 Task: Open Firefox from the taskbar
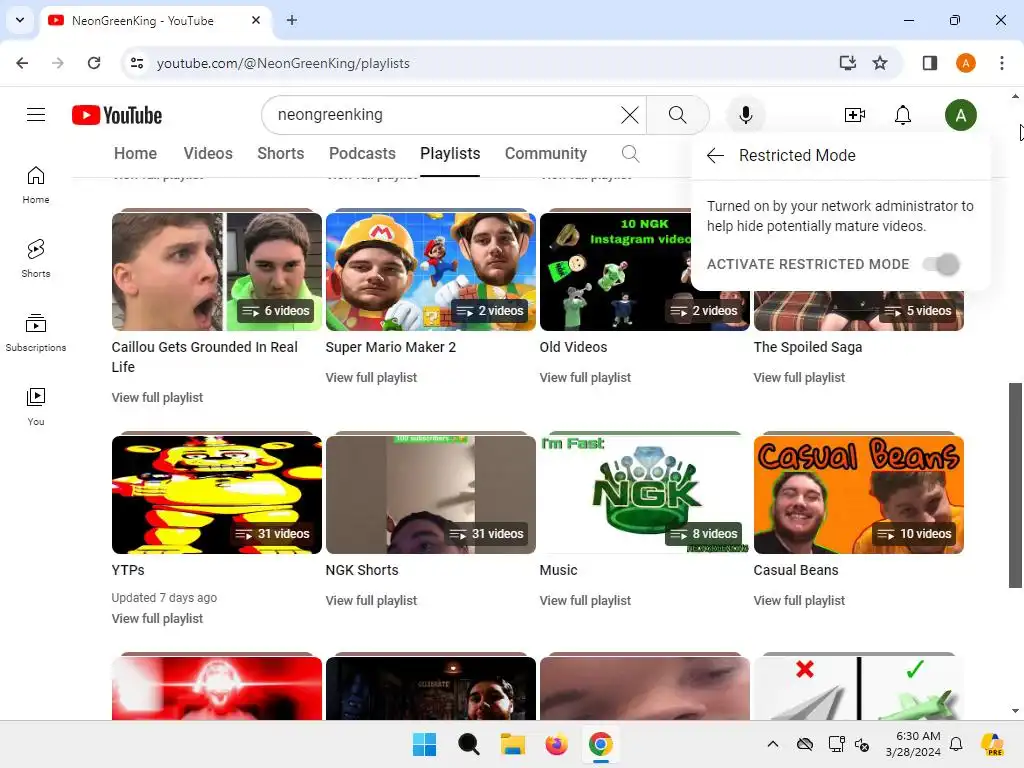(x=556, y=744)
